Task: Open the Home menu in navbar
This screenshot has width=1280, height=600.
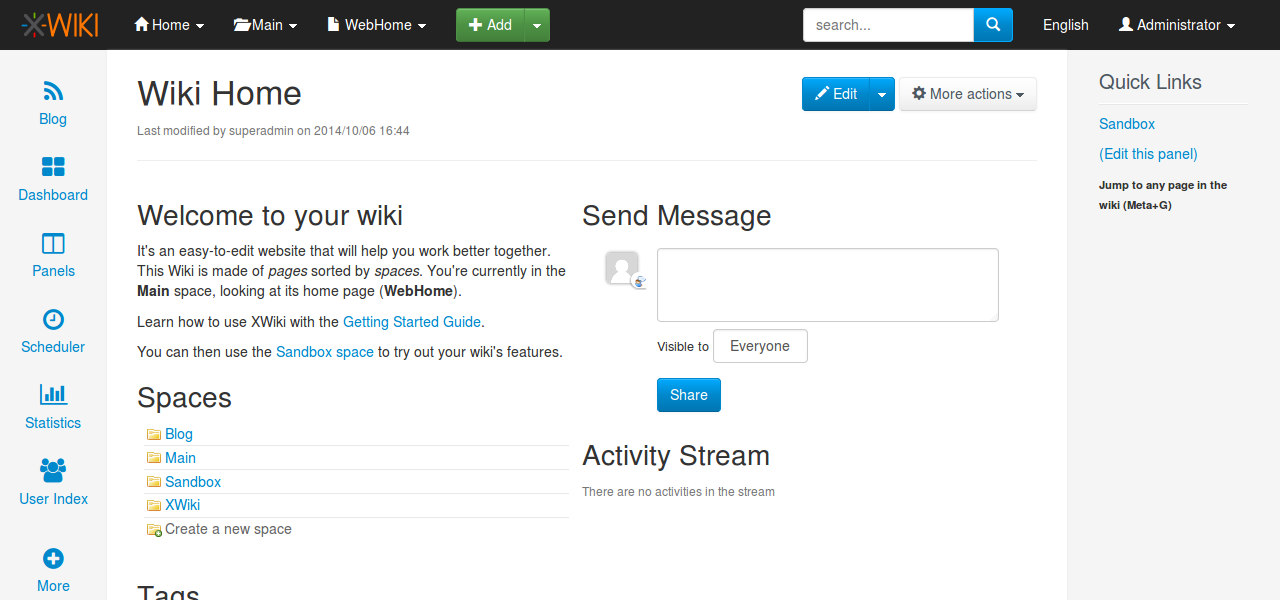Action: click(x=169, y=25)
